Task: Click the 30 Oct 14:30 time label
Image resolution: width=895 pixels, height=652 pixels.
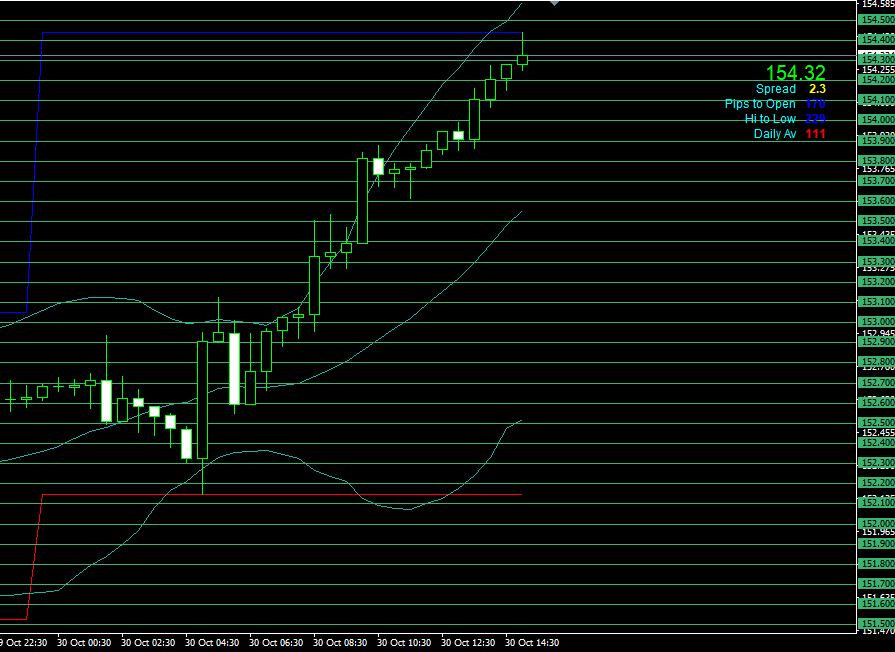Action: tap(533, 643)
